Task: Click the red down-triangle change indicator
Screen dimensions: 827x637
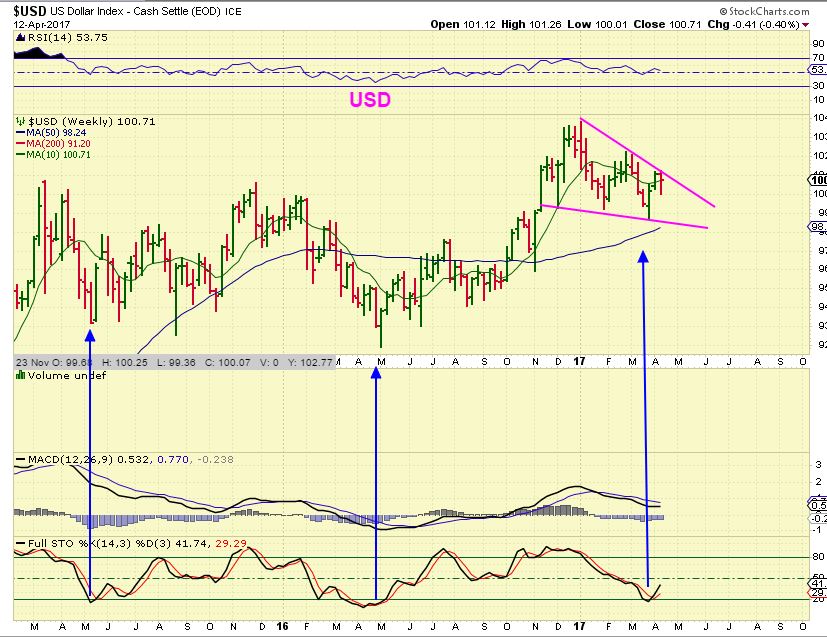Action: coord(805,25)
